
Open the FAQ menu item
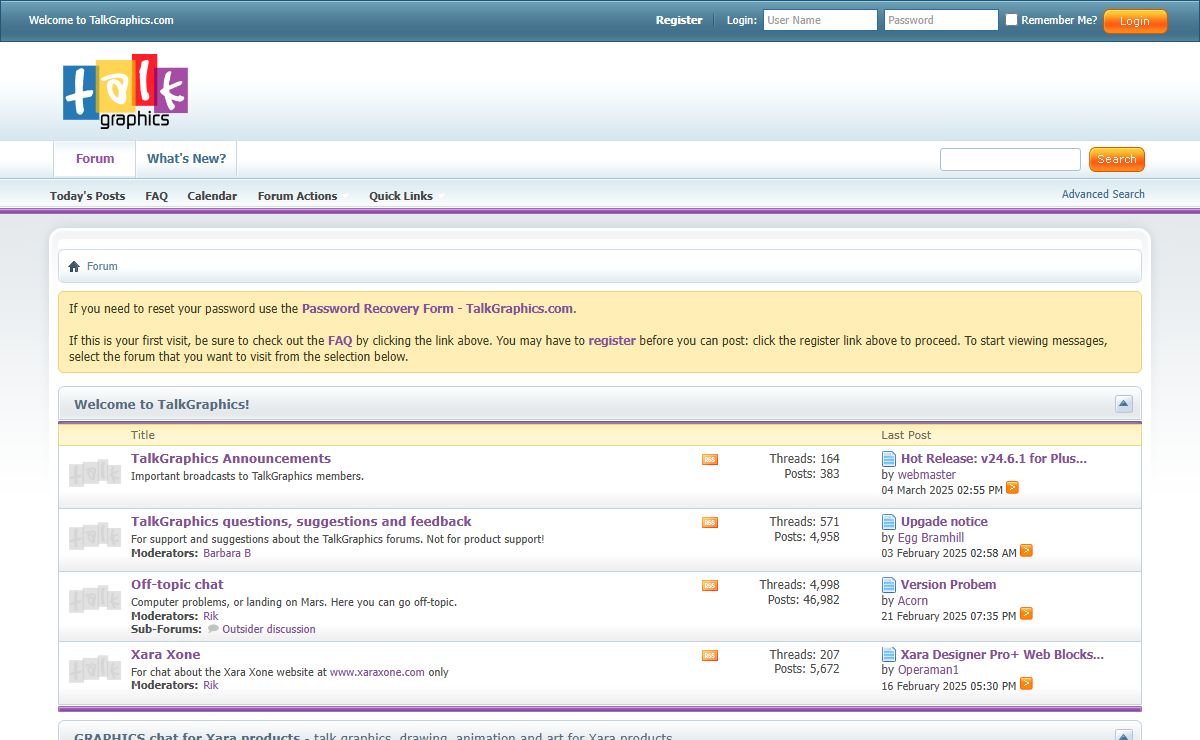156,196
